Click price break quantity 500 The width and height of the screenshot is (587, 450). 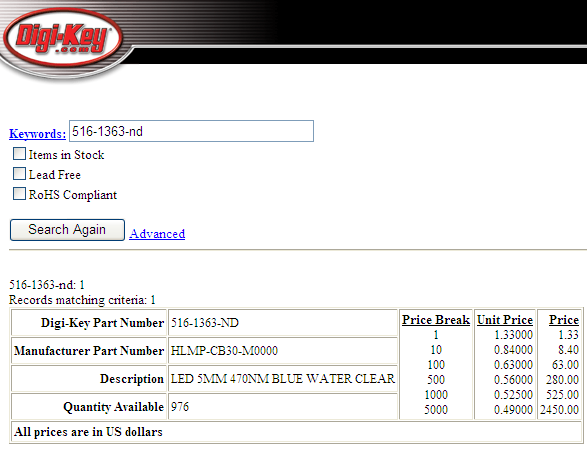click(x=436, y=380)
